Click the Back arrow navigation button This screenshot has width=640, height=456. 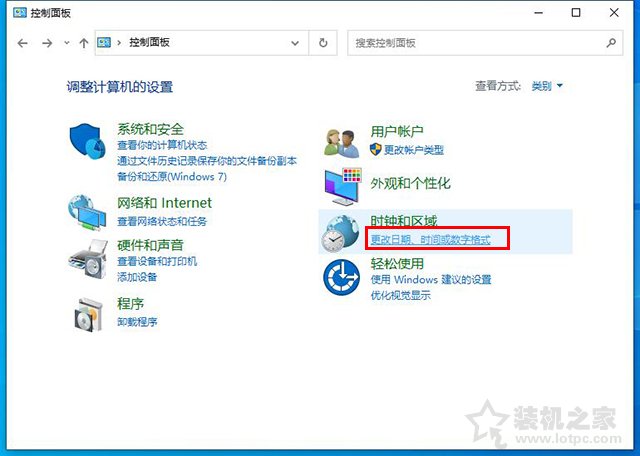click(x=22, y=43)
